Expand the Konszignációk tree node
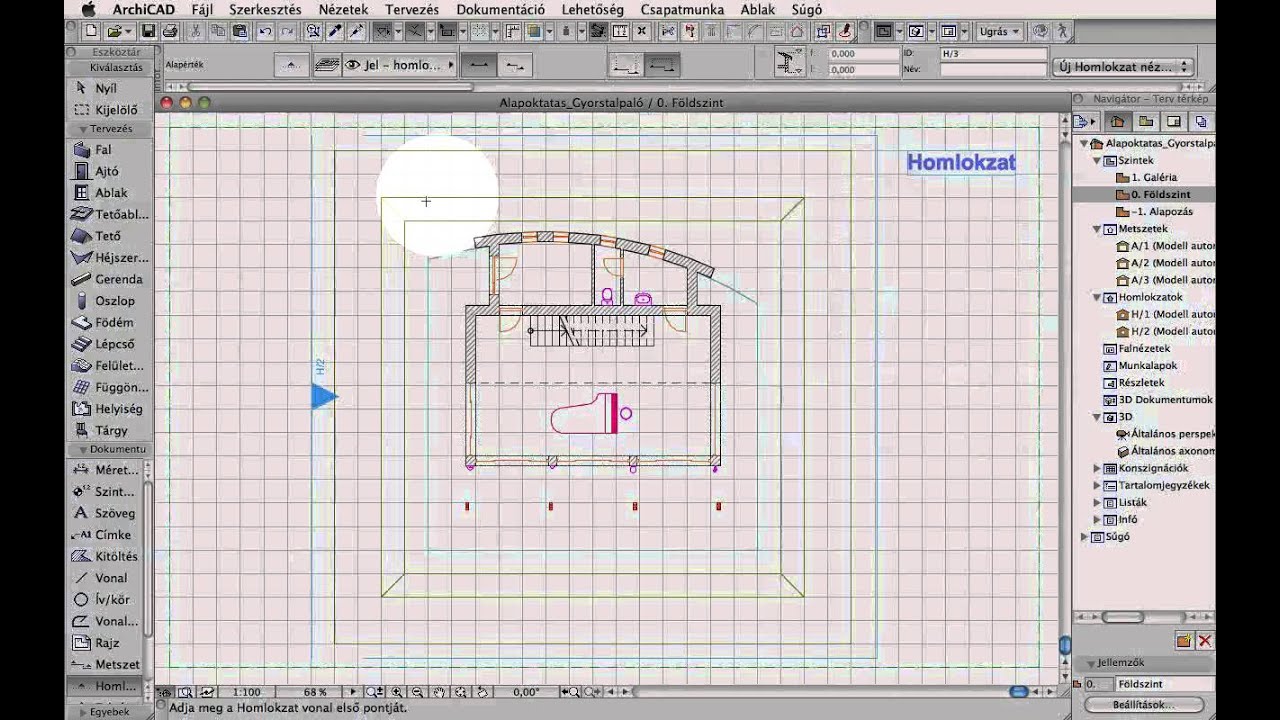The image size is (1280, 720). coord(1097,468)
